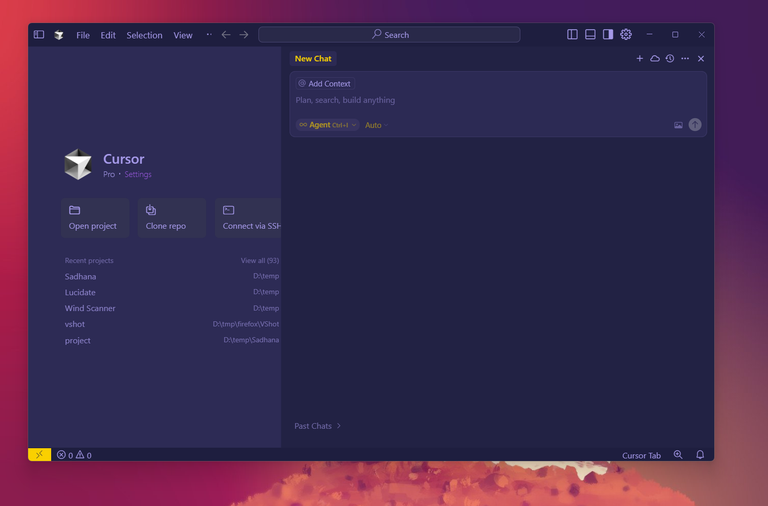Open the Edit menu
The width and height of the screenshot is (768, 506).
tap(108, 35)
